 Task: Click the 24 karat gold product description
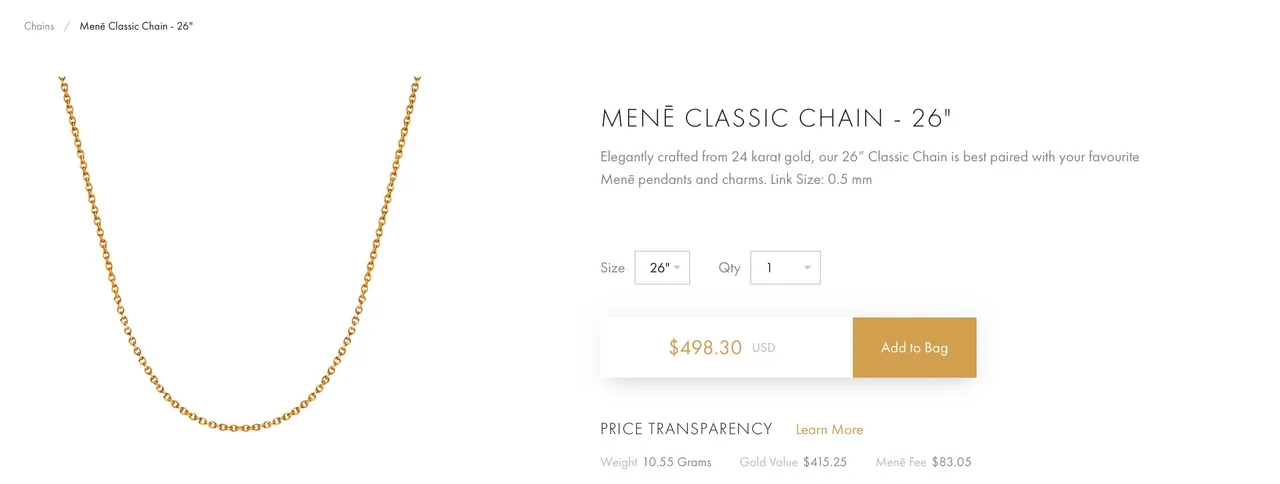870,169
